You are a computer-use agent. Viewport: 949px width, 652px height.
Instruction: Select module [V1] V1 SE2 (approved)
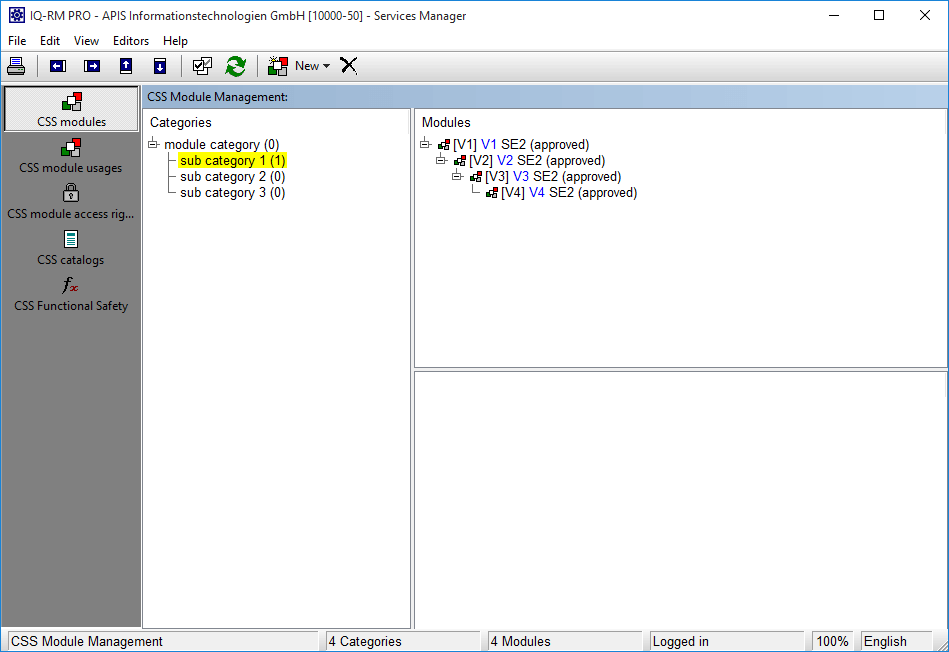pyautogui.click(x=521, y=145)
